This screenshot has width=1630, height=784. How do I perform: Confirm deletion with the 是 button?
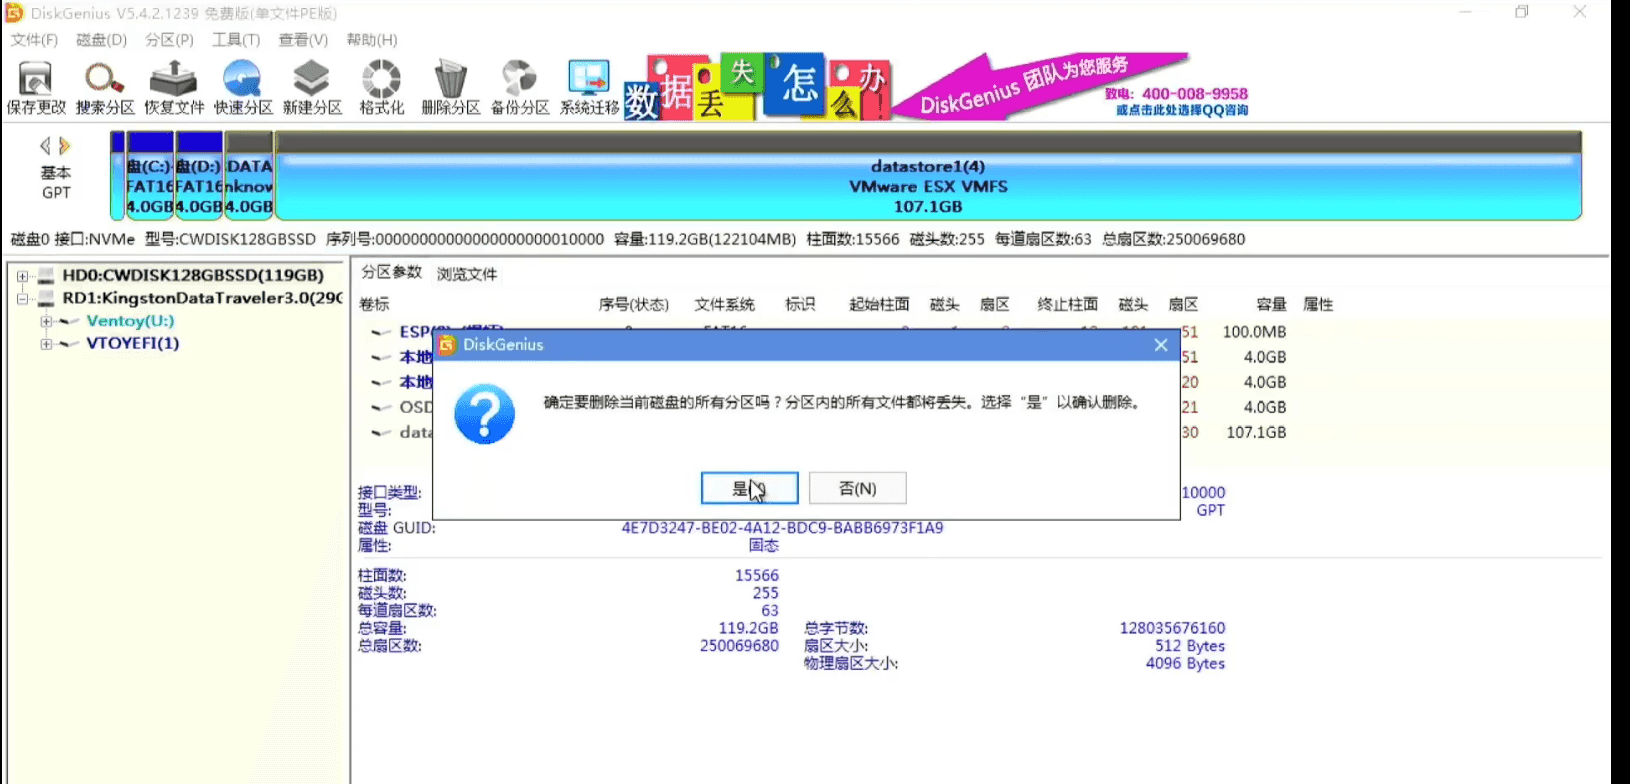pos(749,488)
